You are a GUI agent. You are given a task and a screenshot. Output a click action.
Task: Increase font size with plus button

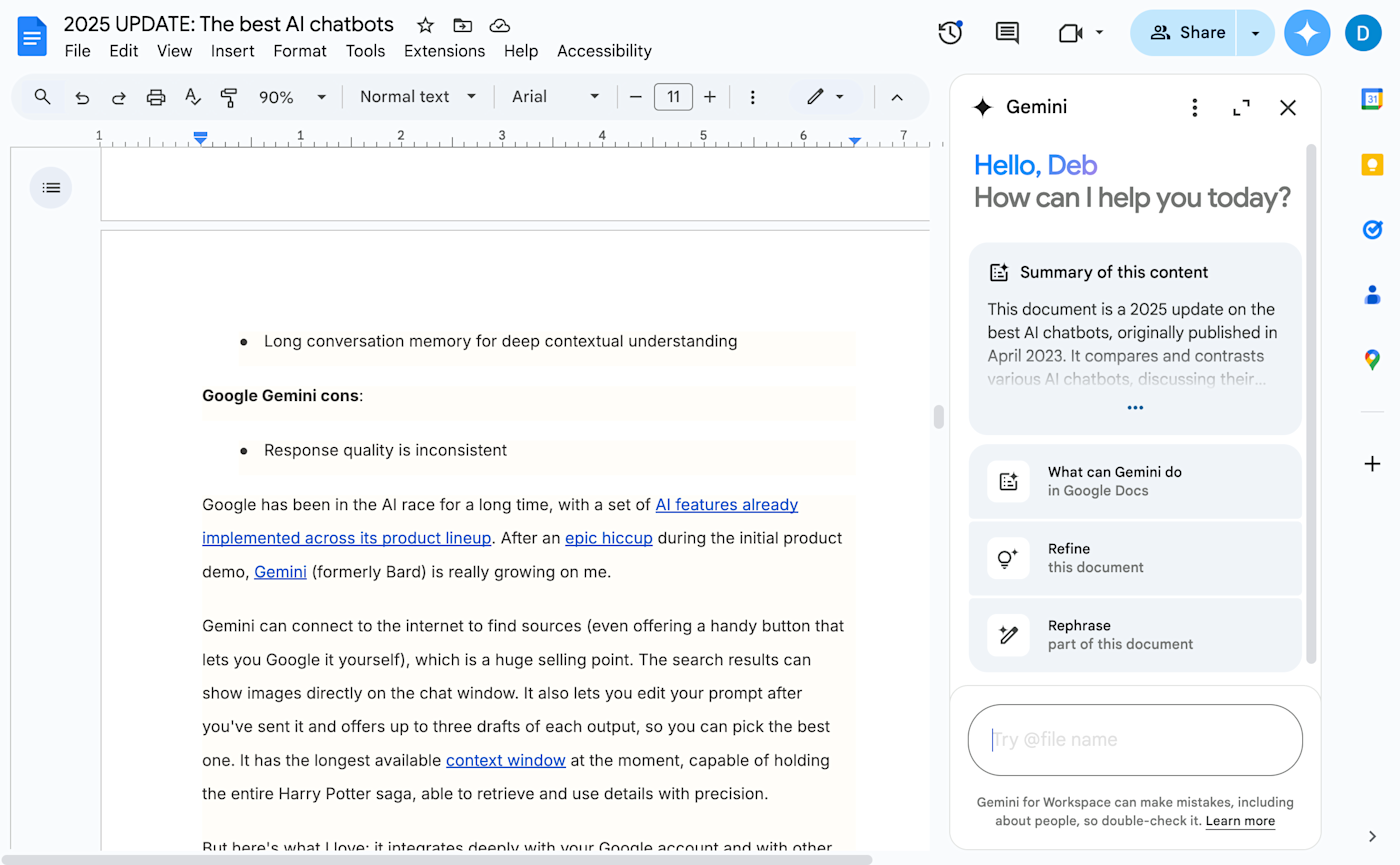710,97
